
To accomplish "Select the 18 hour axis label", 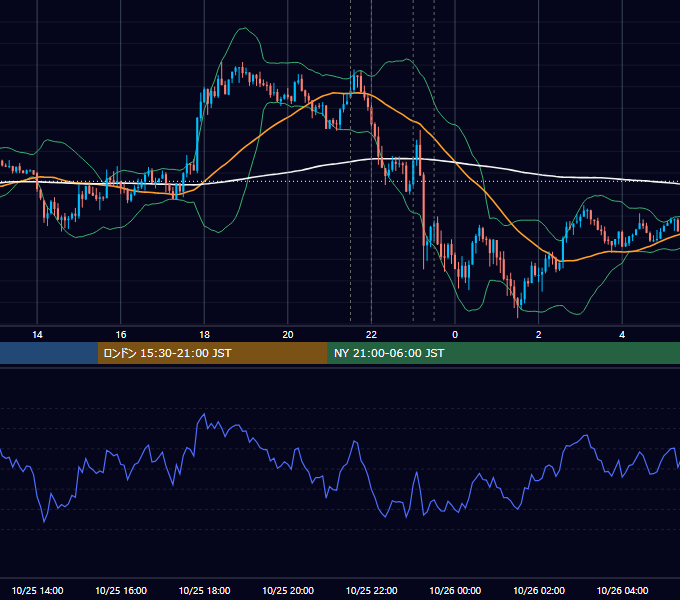I will click(204, 335).
